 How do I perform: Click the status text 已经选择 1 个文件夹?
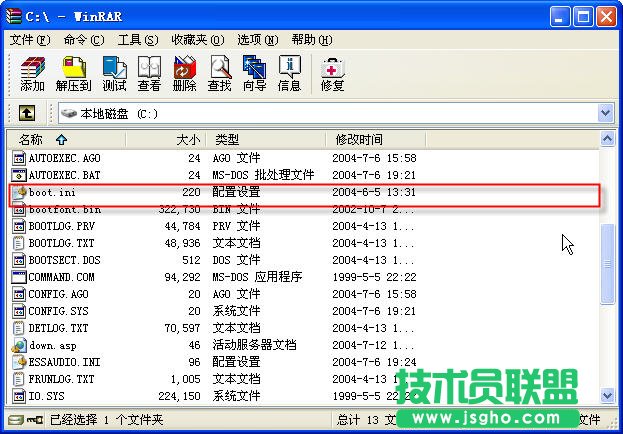pos(106,420)
